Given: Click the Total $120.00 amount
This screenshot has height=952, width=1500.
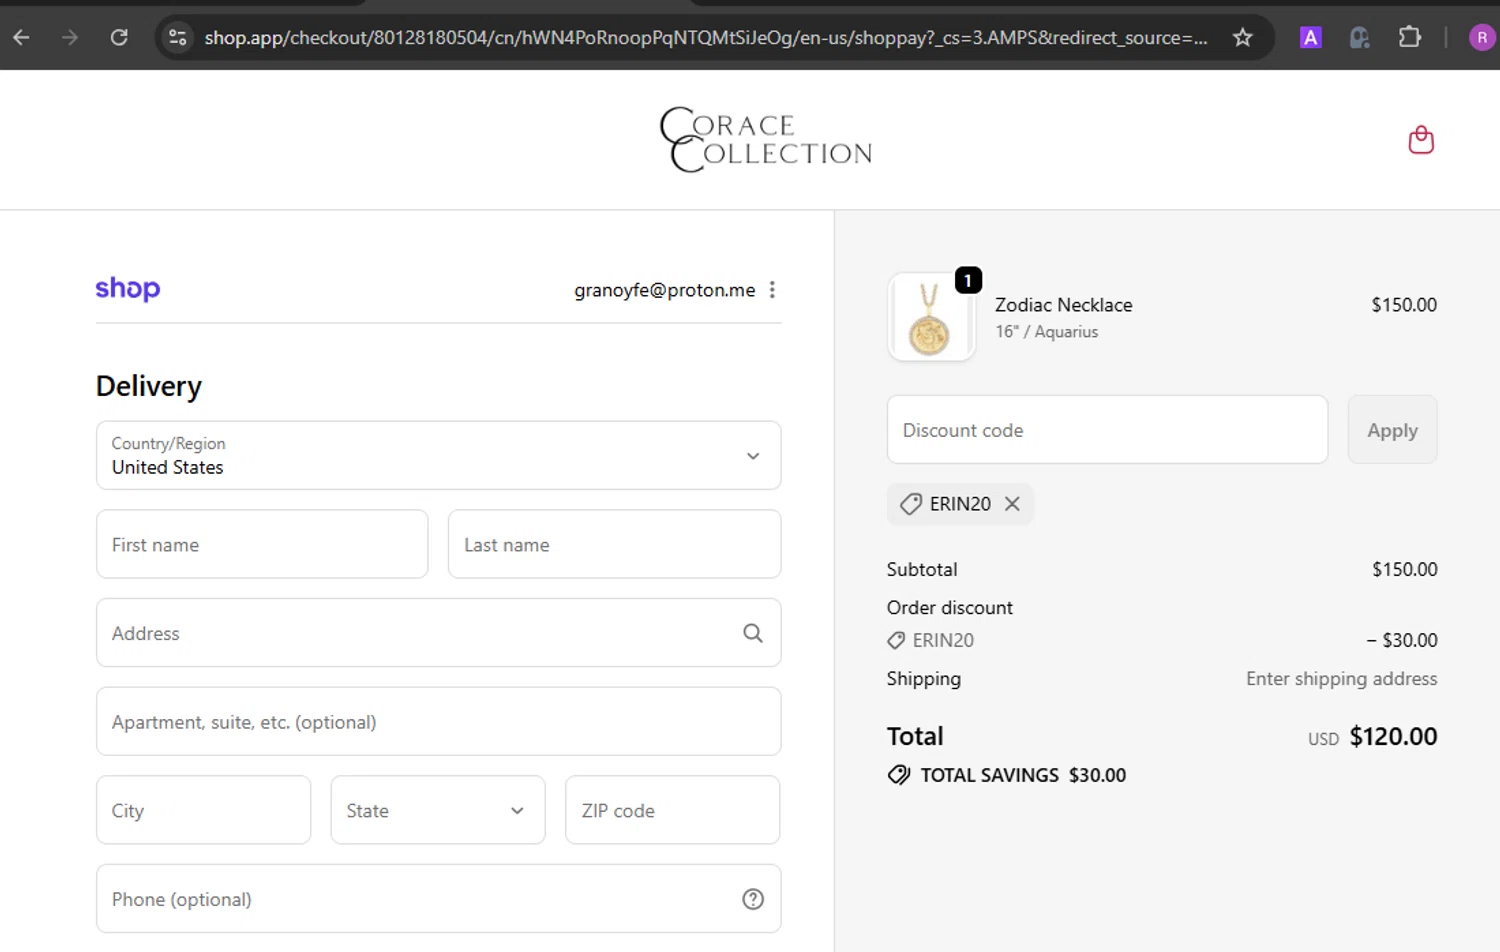Looking at the screenshot, I should [1393, 736].
